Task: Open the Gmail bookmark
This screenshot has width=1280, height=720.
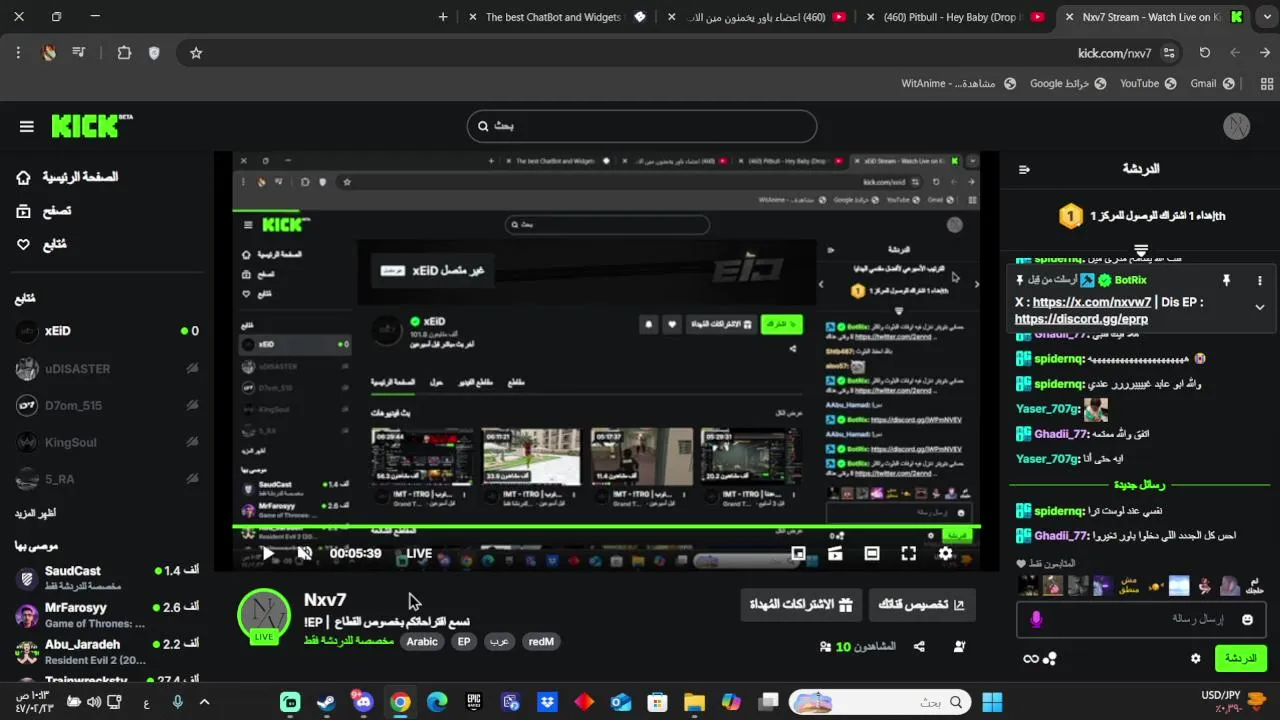Action: 1213,84
